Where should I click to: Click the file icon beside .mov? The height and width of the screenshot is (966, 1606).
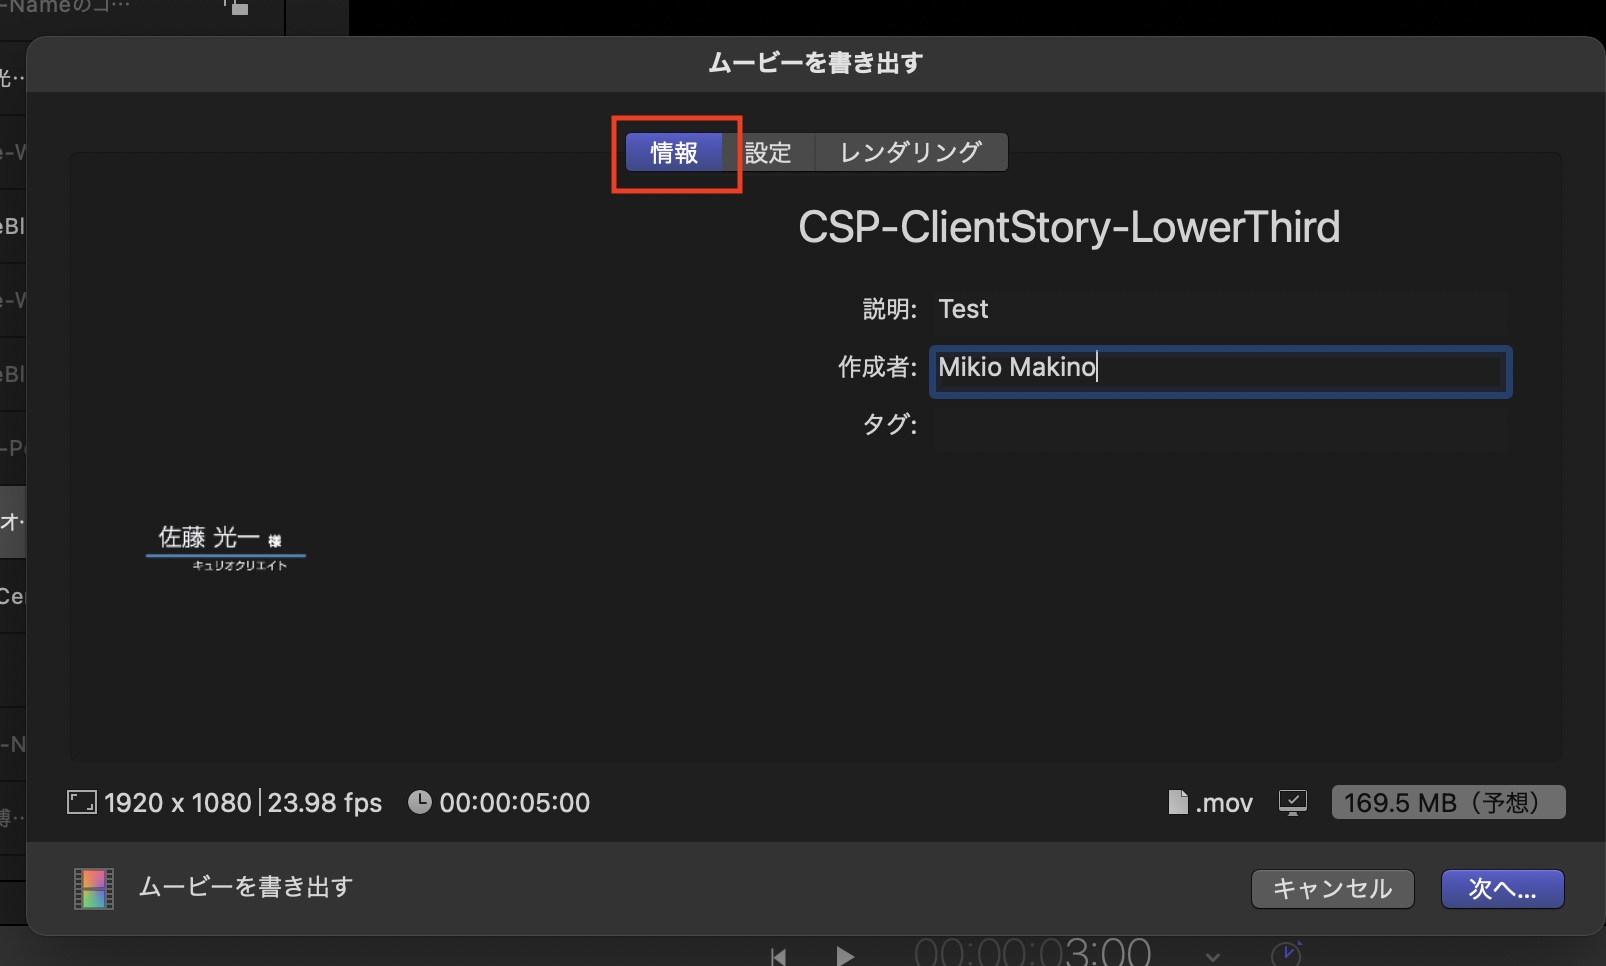pos(1179,802)
